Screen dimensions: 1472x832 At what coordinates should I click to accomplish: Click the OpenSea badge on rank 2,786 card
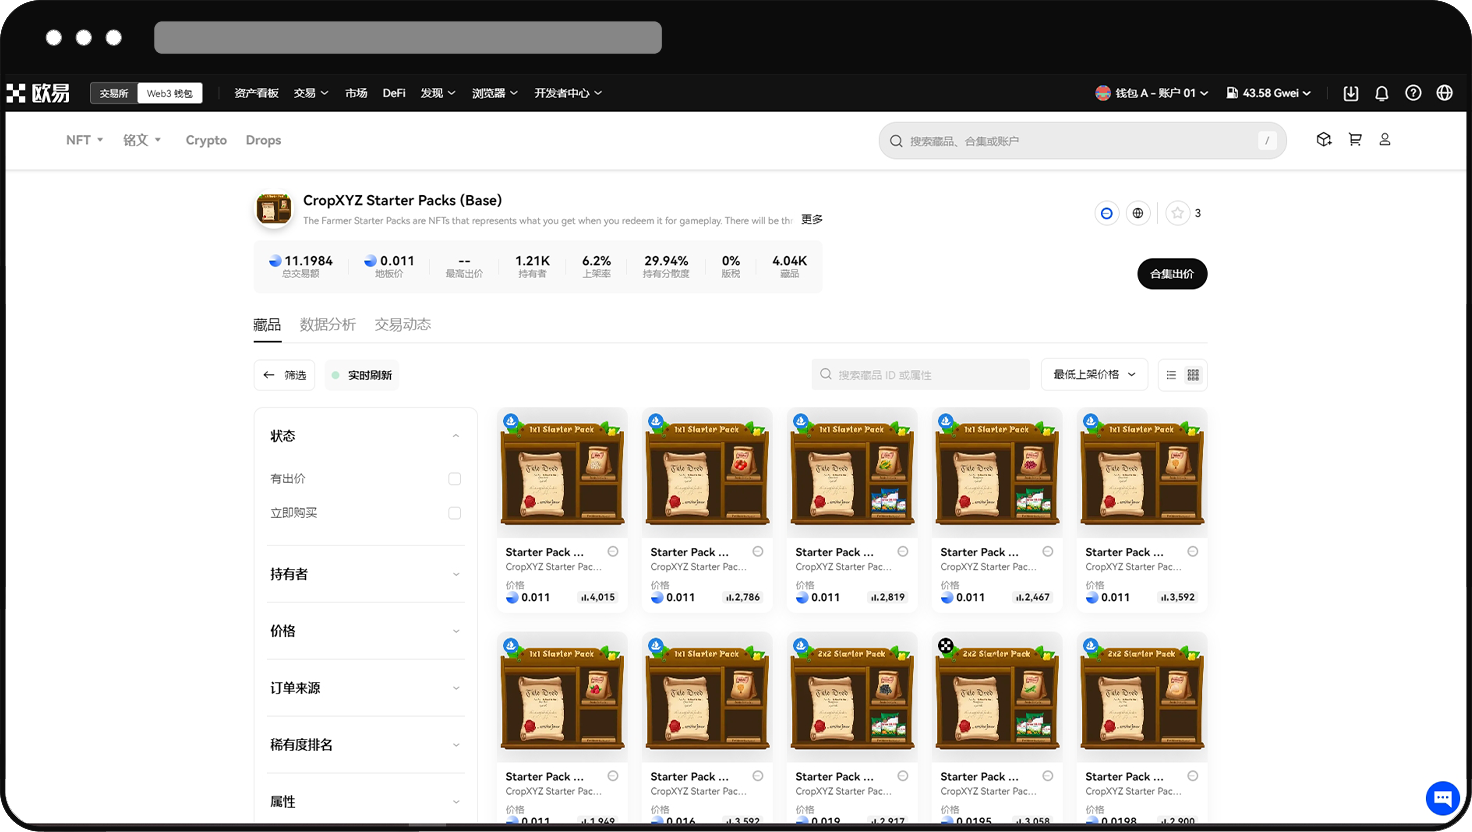click(x=656, y=422)
